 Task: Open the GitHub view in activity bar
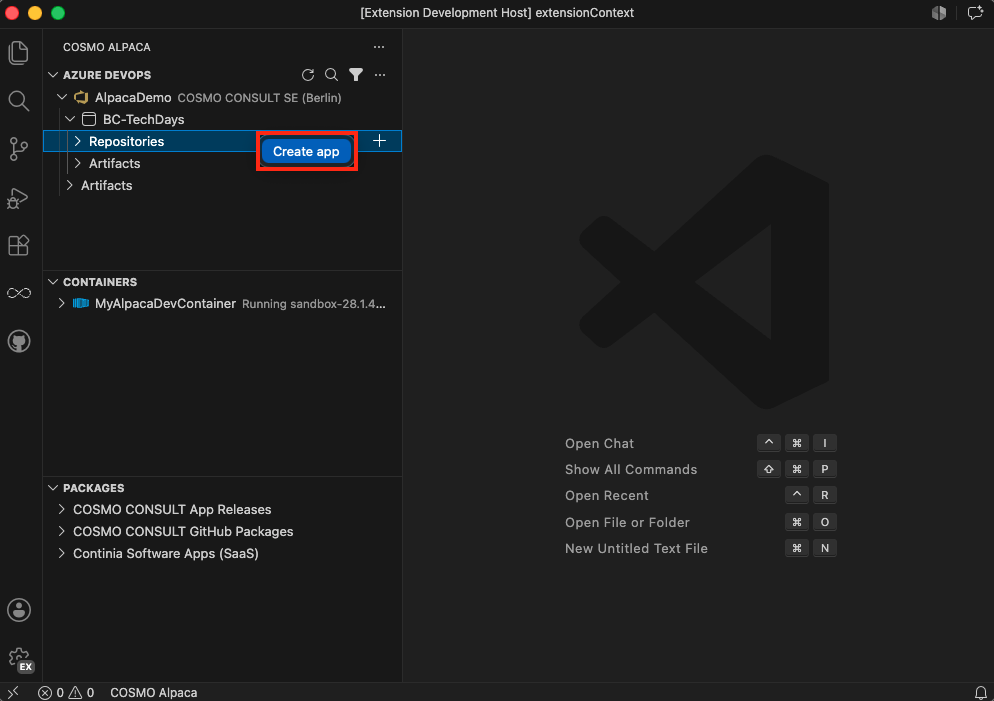tap(18, 342)
